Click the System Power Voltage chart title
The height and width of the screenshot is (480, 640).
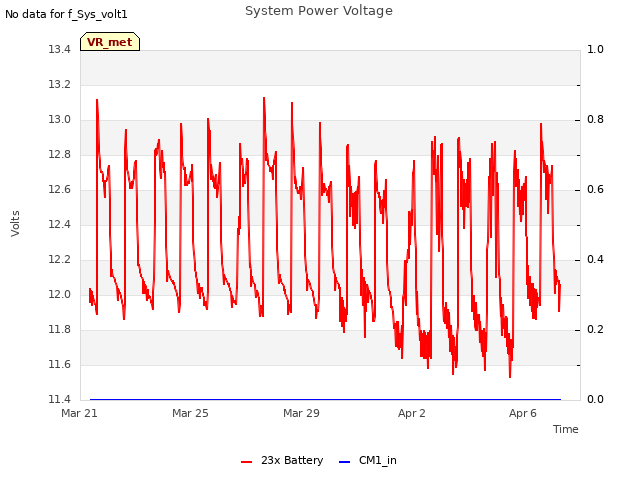(x=319, y=11)
